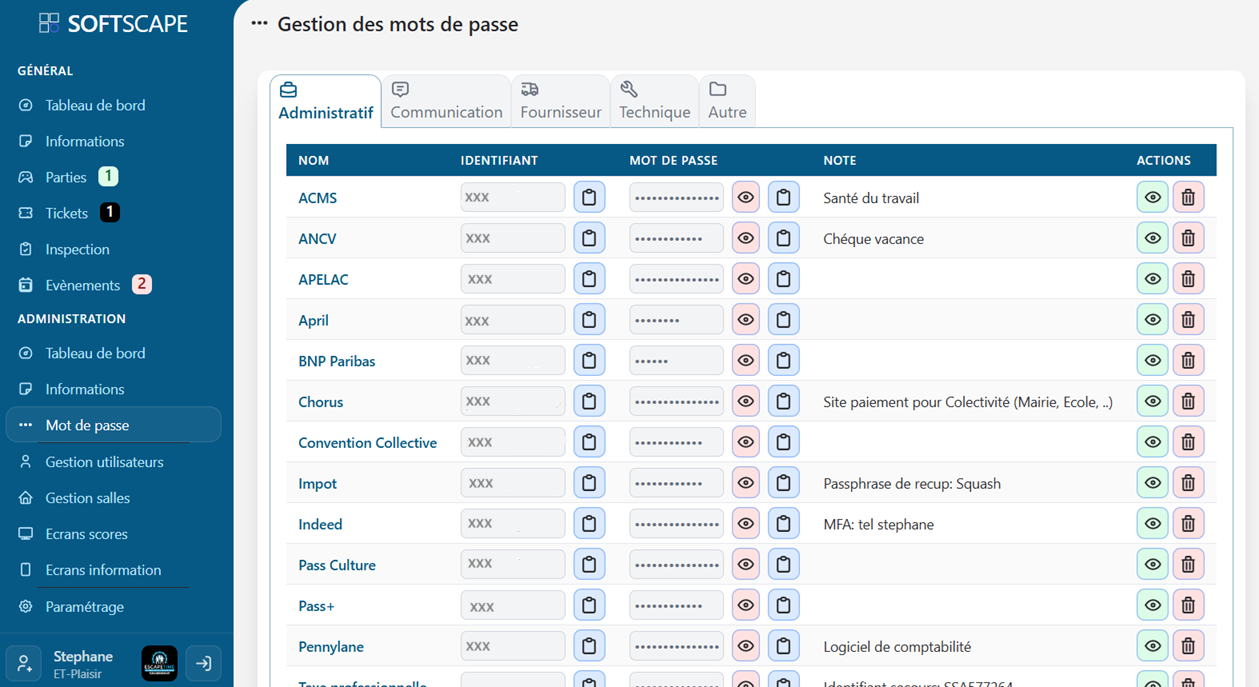Image resolution: width=1259 pixels, height=687 pixels.
Task: Switch to the Communication tab
Action: point(446,100)
